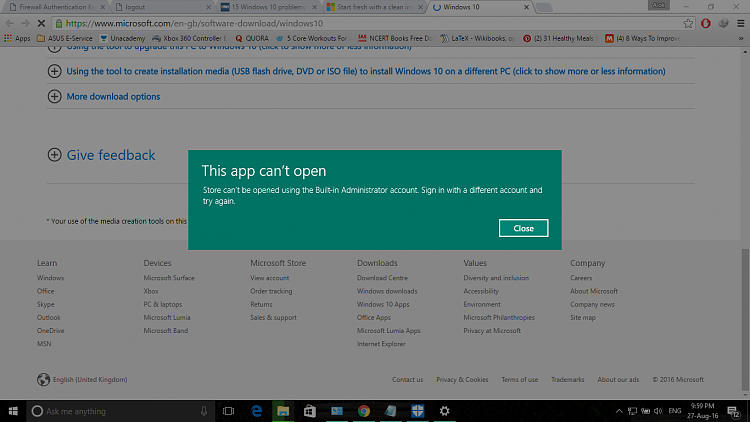The width and height of the screenshot is (750, 422).
Task: Open Task View on taskbar
Action: tap(228, 411)
